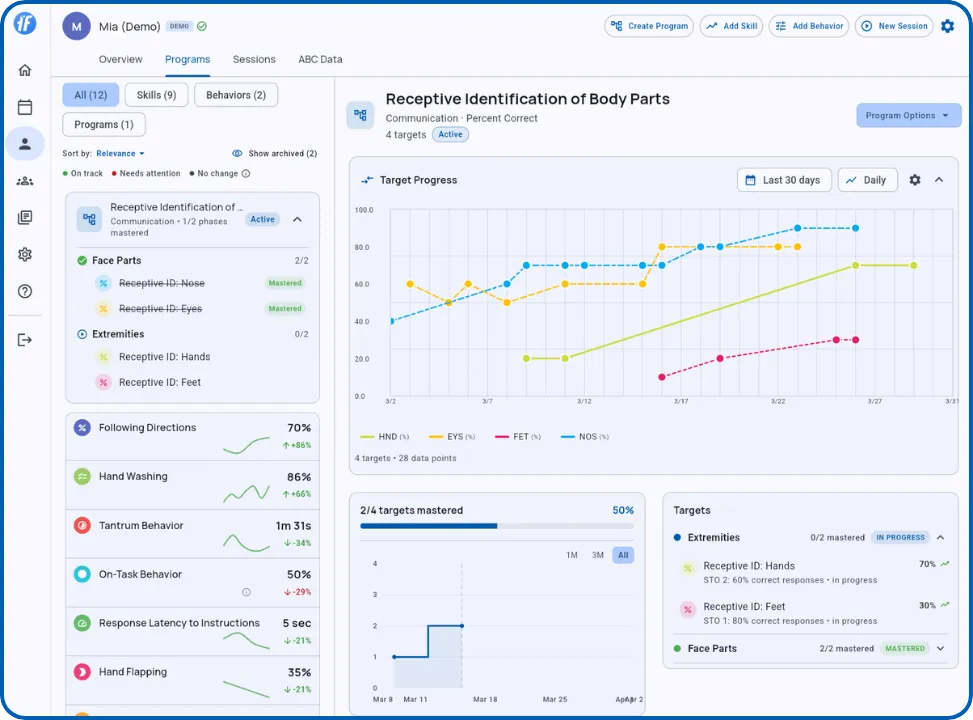
Task: Open the Program Options dropdown
Action: coord(907,115)
